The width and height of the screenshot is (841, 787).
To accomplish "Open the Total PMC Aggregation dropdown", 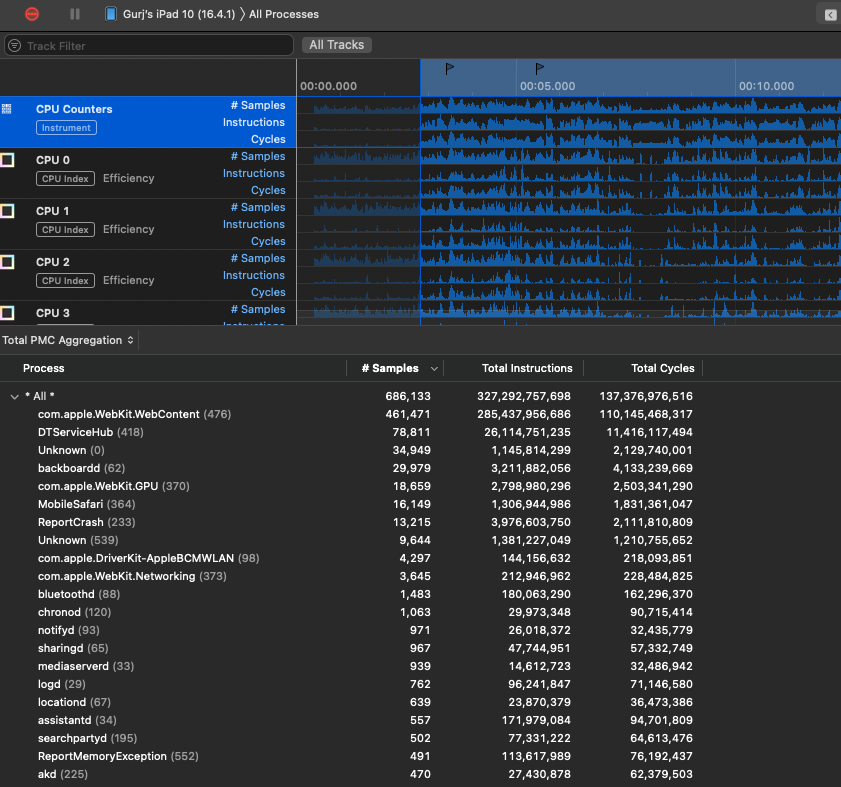I will coord(68,340).
